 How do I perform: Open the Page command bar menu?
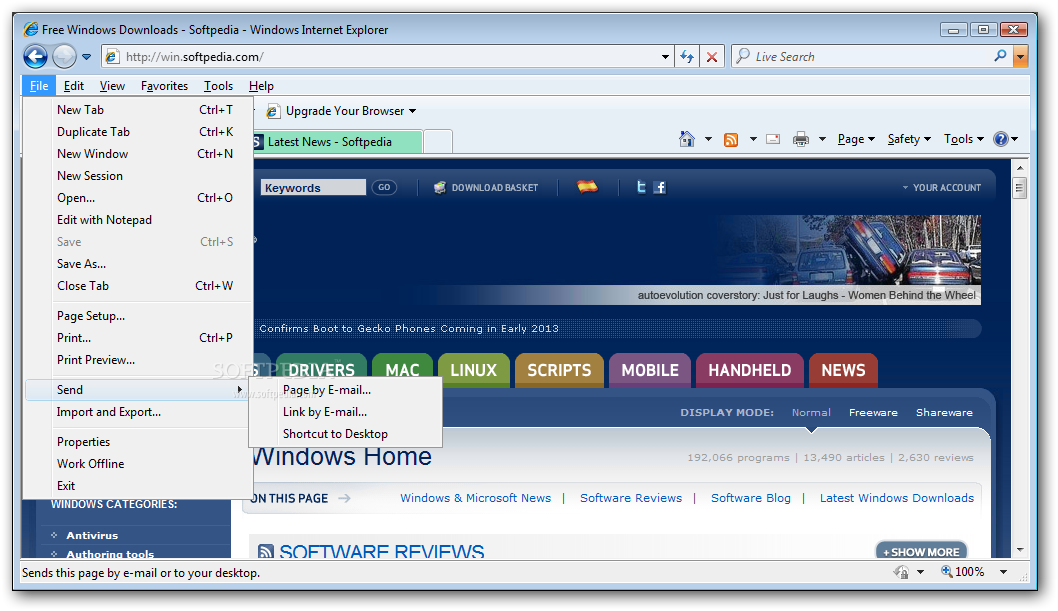(x=856, y=139)
